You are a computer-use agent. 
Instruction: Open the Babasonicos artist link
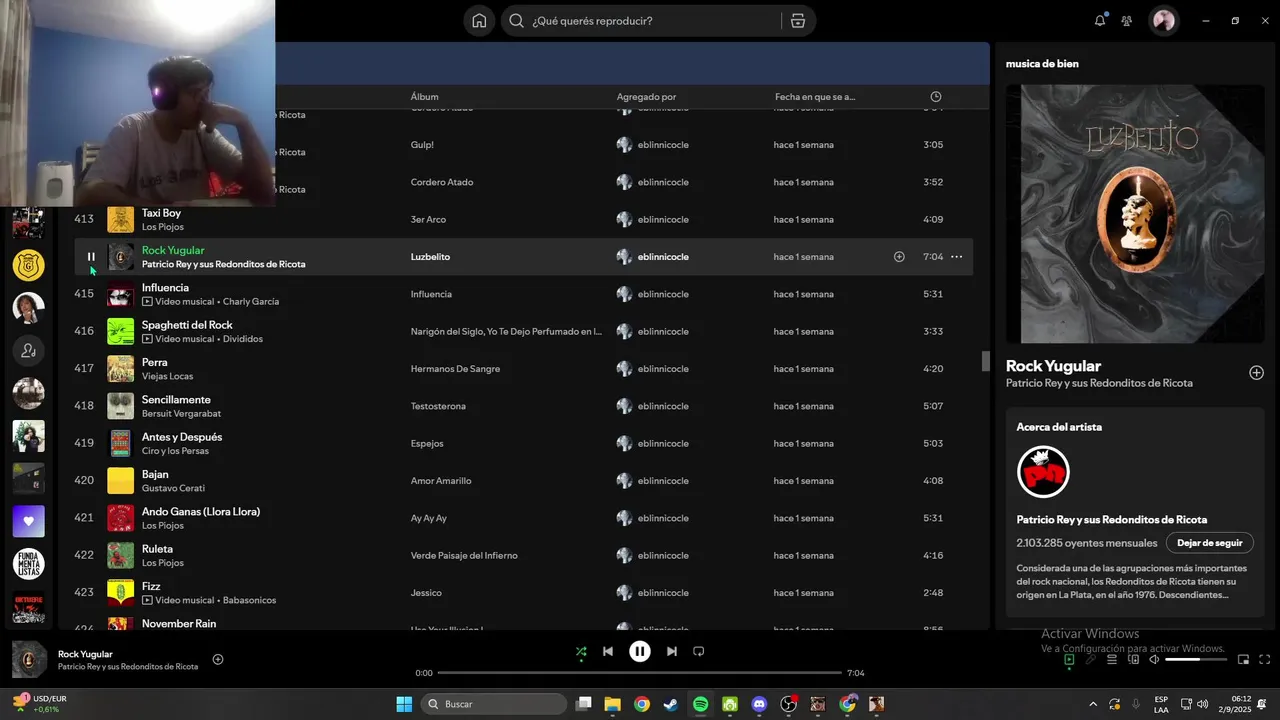coord(249,601)
